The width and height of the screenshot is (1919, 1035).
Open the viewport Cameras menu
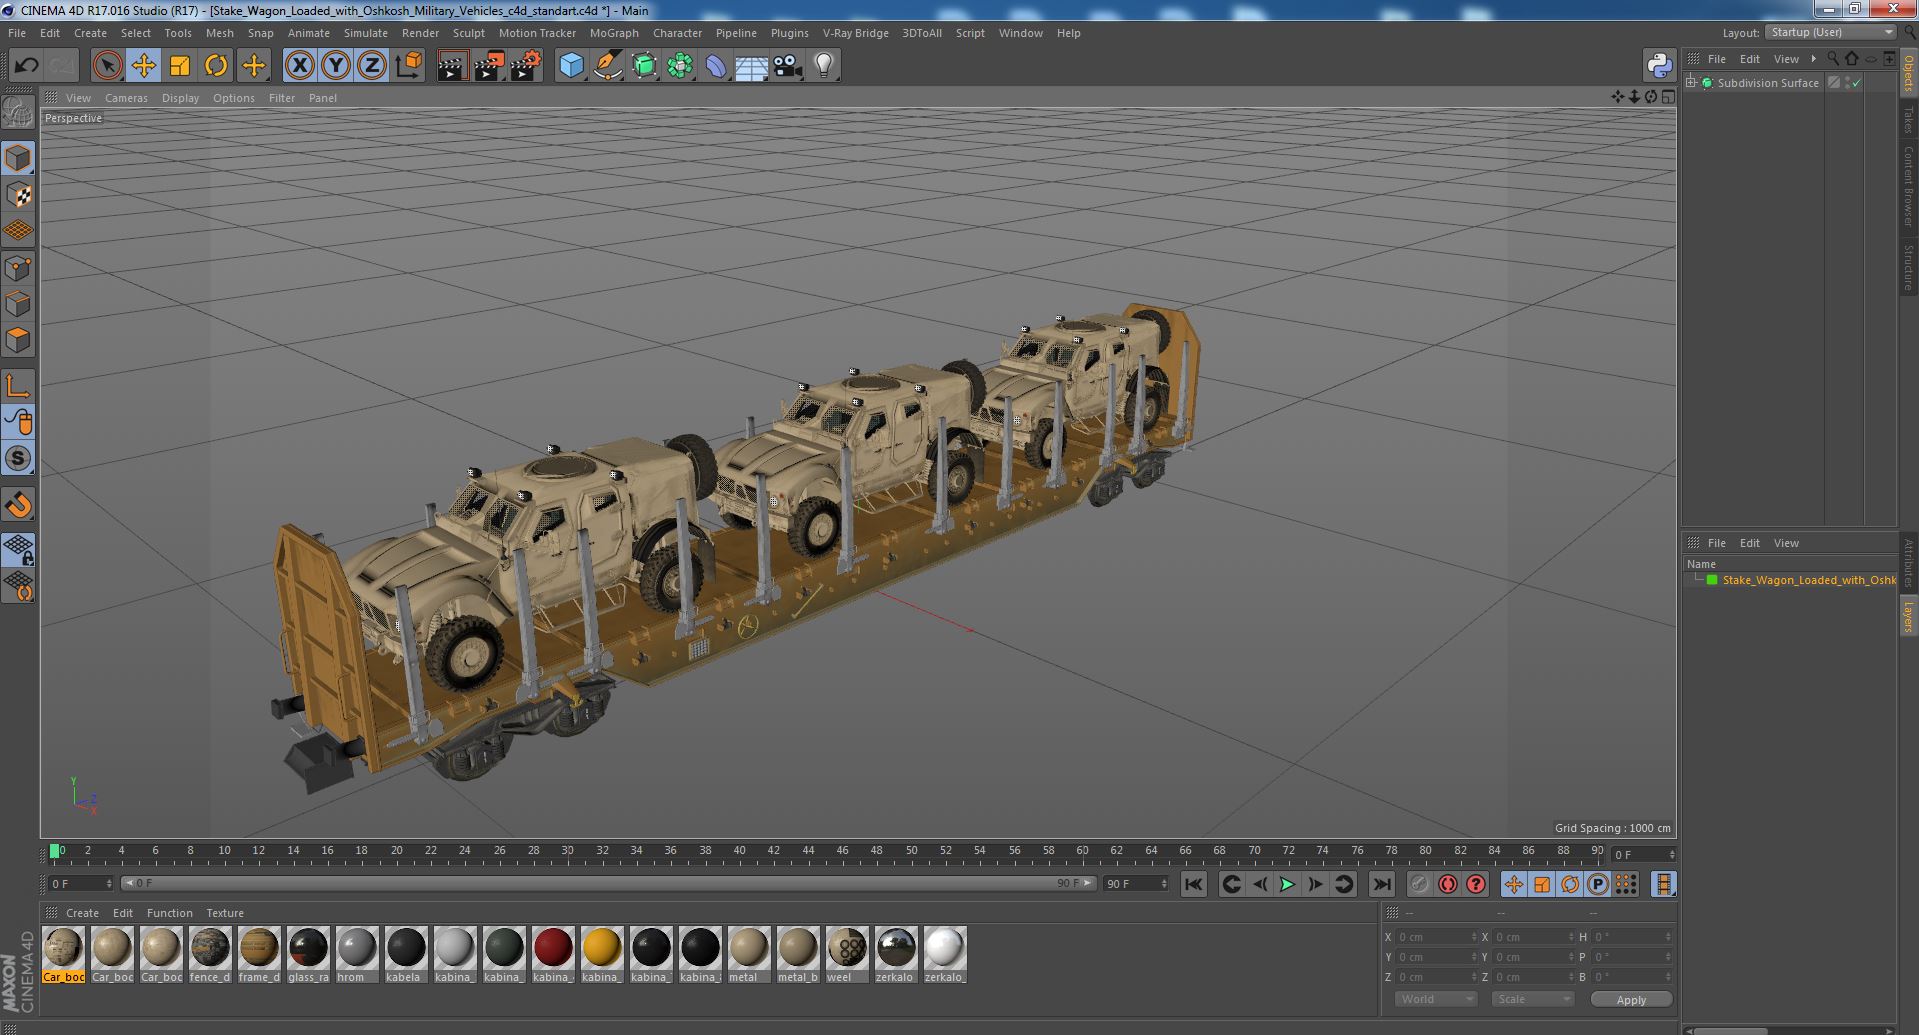(126, 98)
